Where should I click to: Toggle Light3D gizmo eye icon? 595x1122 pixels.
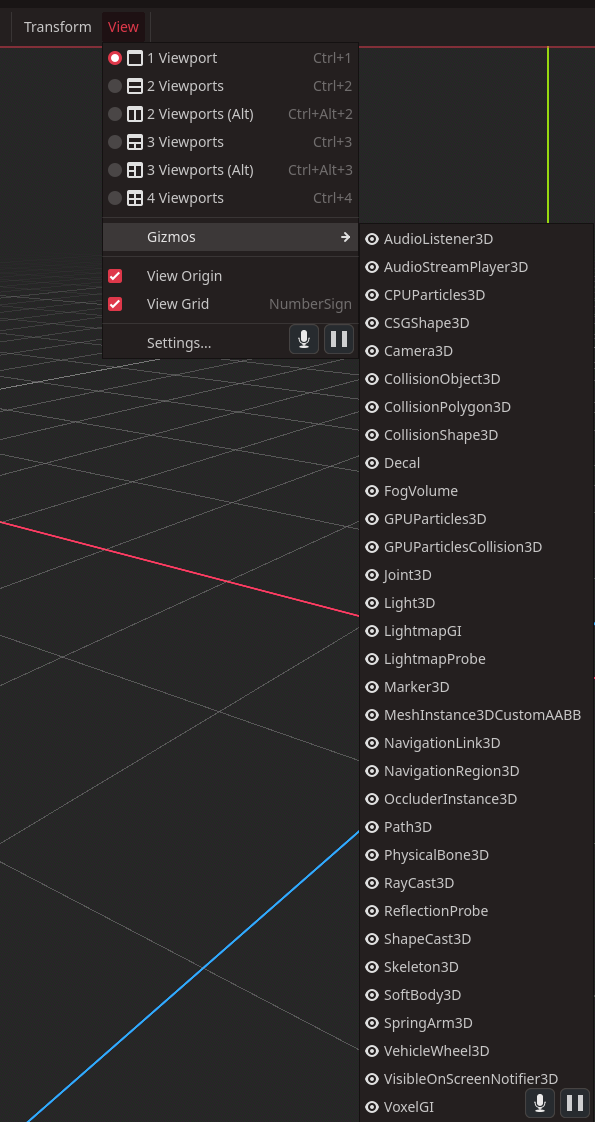pyautogui.click(x=371, y=603)
